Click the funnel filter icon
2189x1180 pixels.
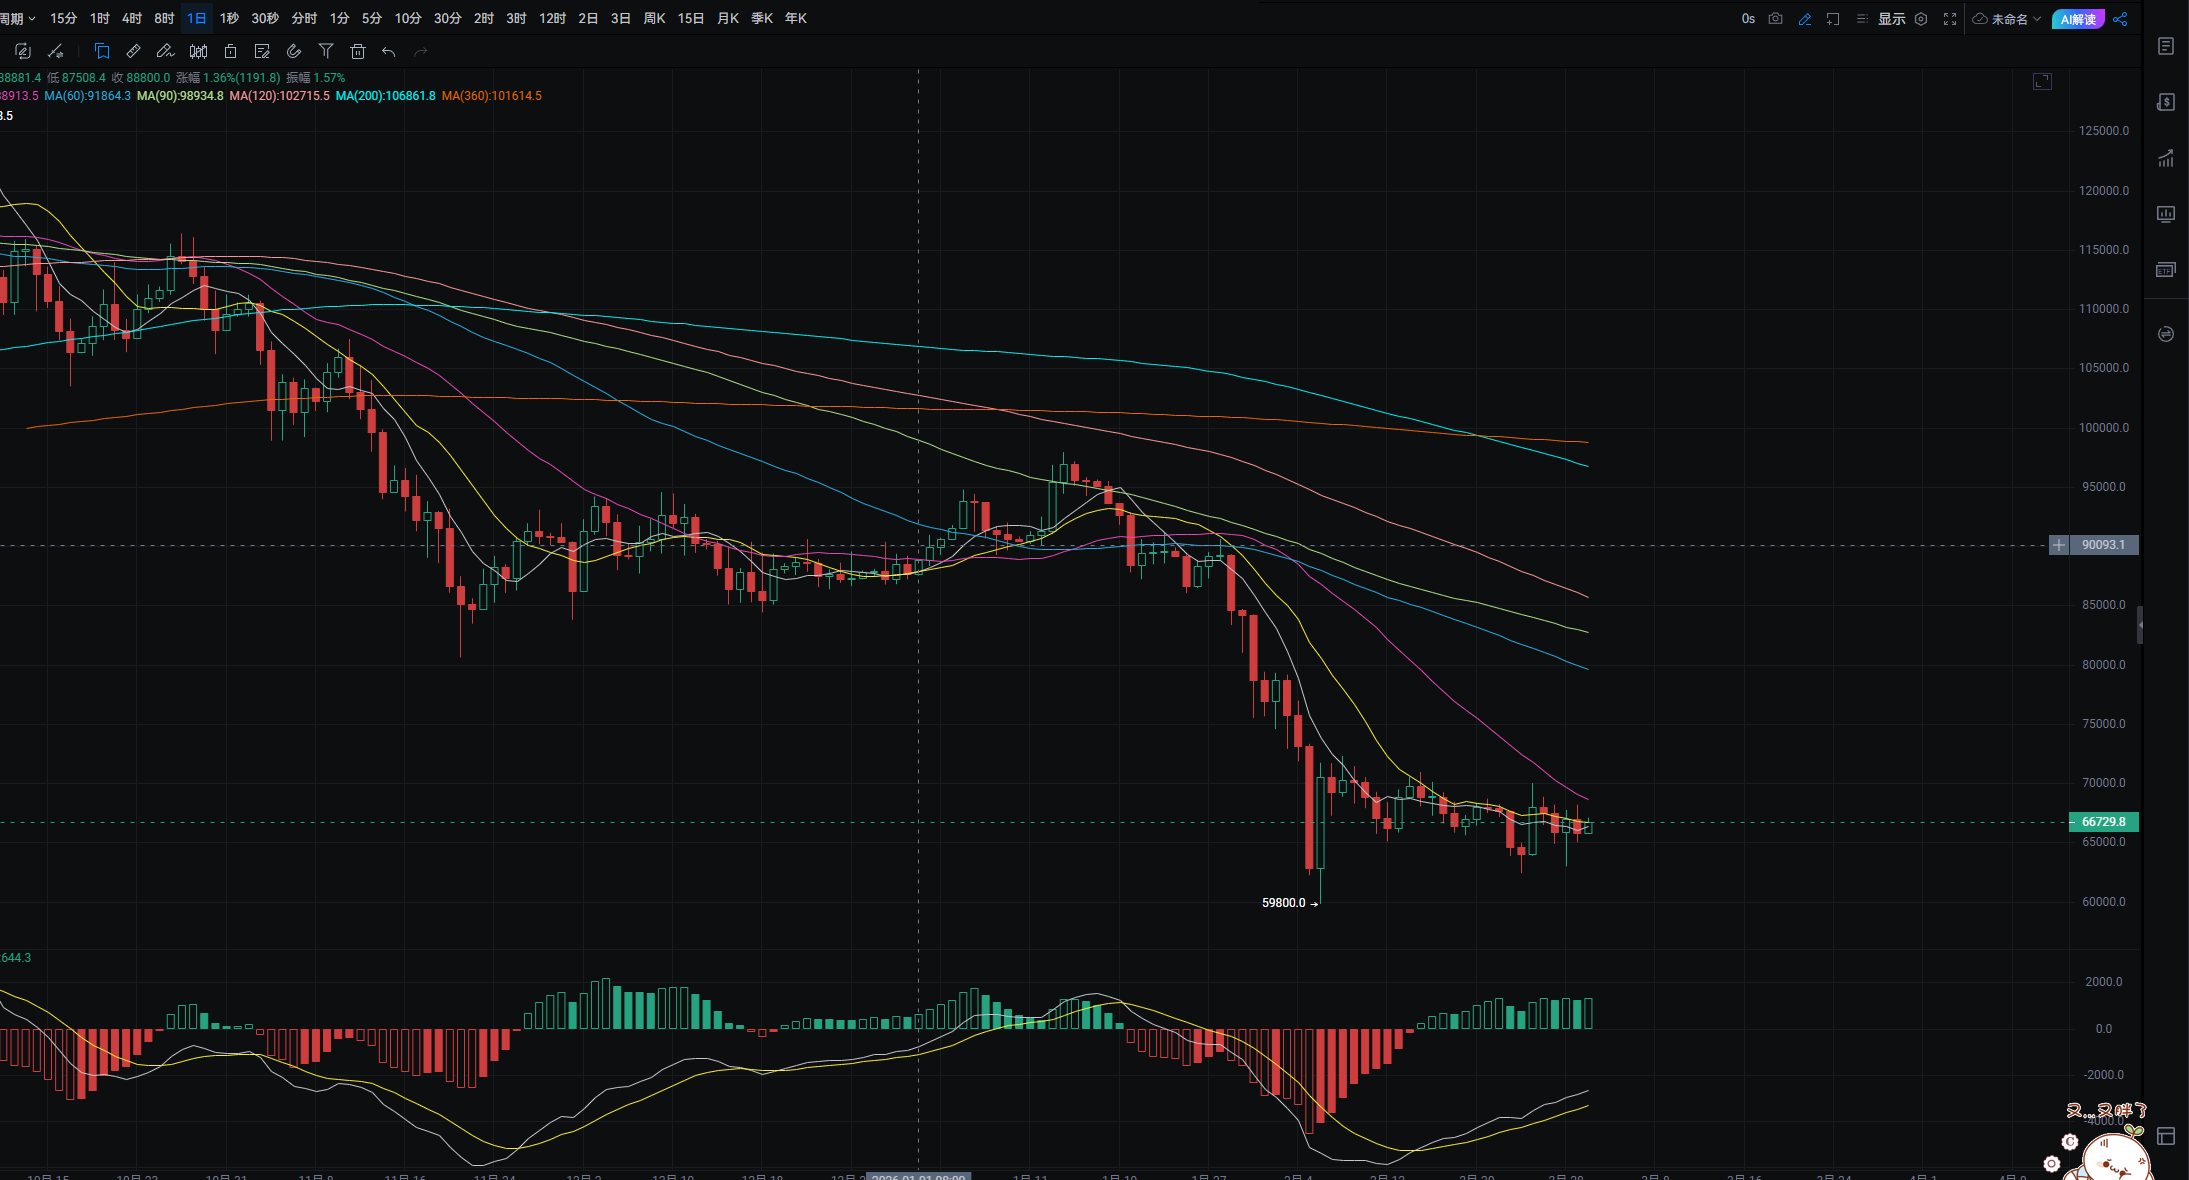click(x=326, y=51)
